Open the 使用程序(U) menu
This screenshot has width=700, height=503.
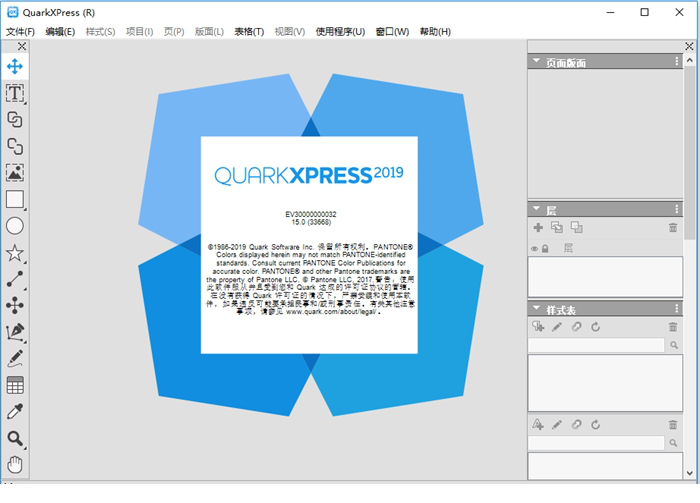[340, 32]
